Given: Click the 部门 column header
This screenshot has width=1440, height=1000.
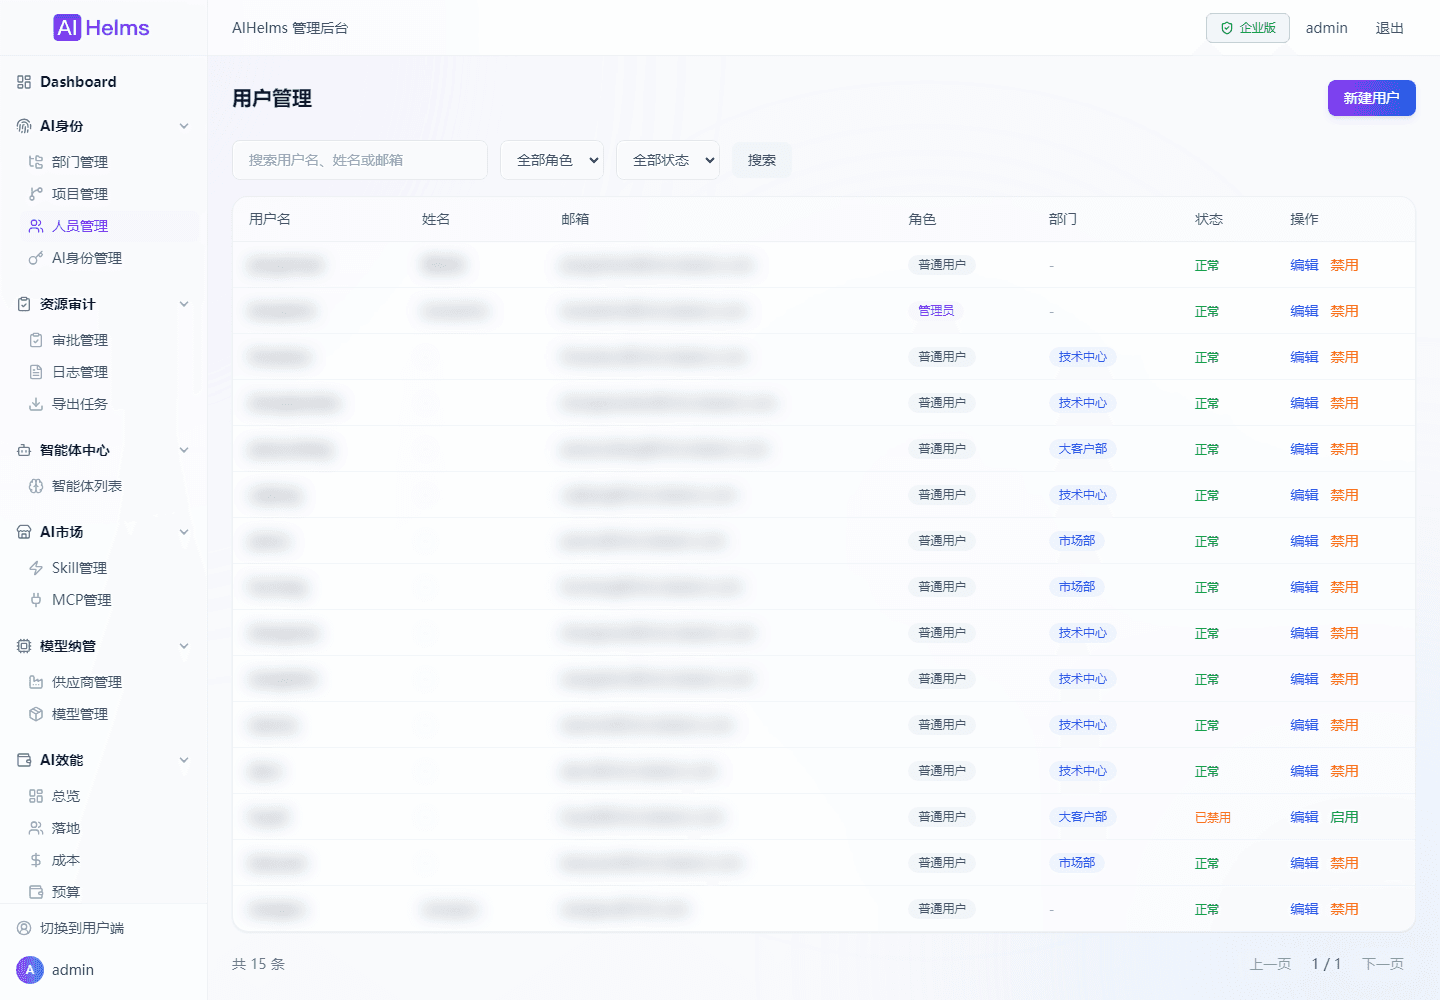Looking at the screenshot, I should pyautogui.click(x=1063, y=219).
